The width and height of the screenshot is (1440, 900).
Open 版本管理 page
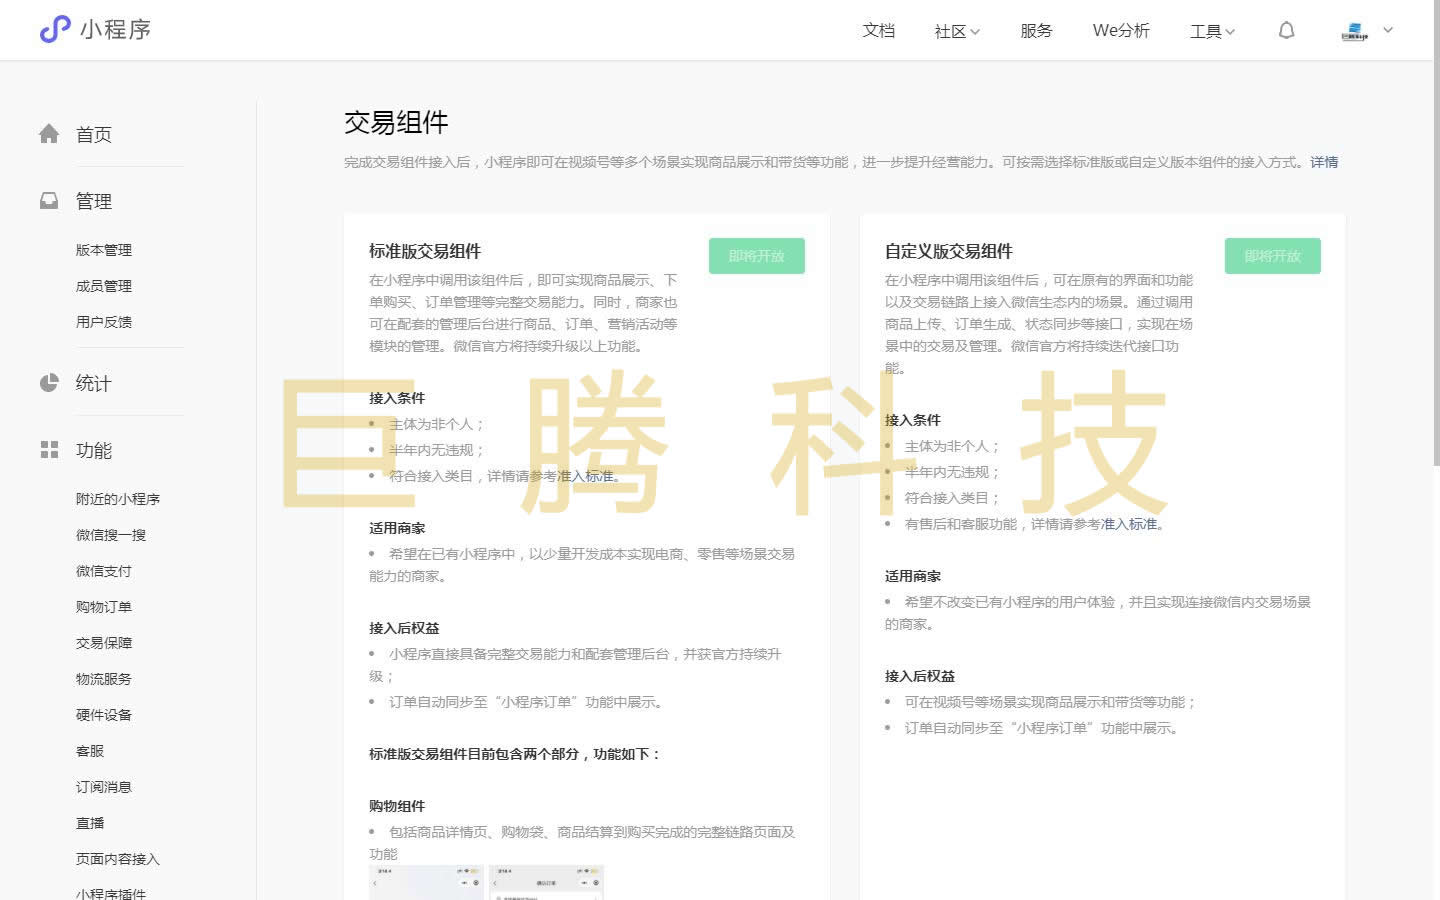104,250
